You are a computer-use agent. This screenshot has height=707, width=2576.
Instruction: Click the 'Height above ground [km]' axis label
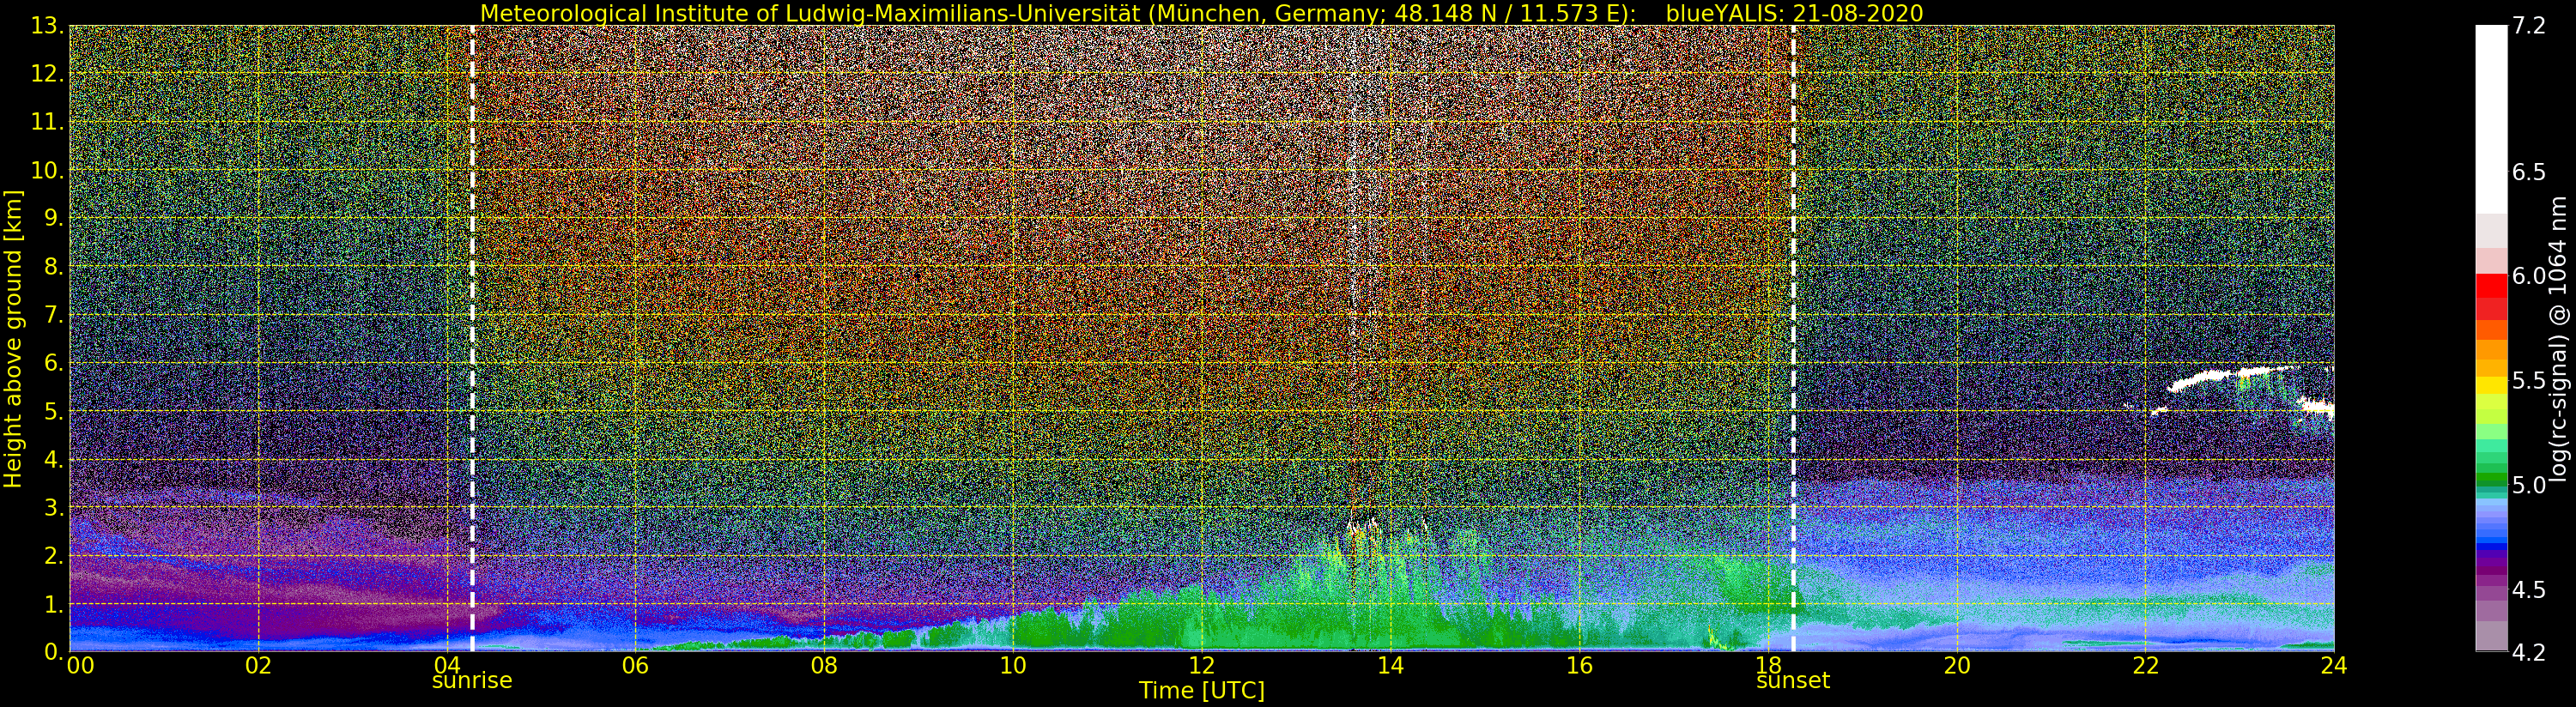pyautogui.click(x=13, y=338)
